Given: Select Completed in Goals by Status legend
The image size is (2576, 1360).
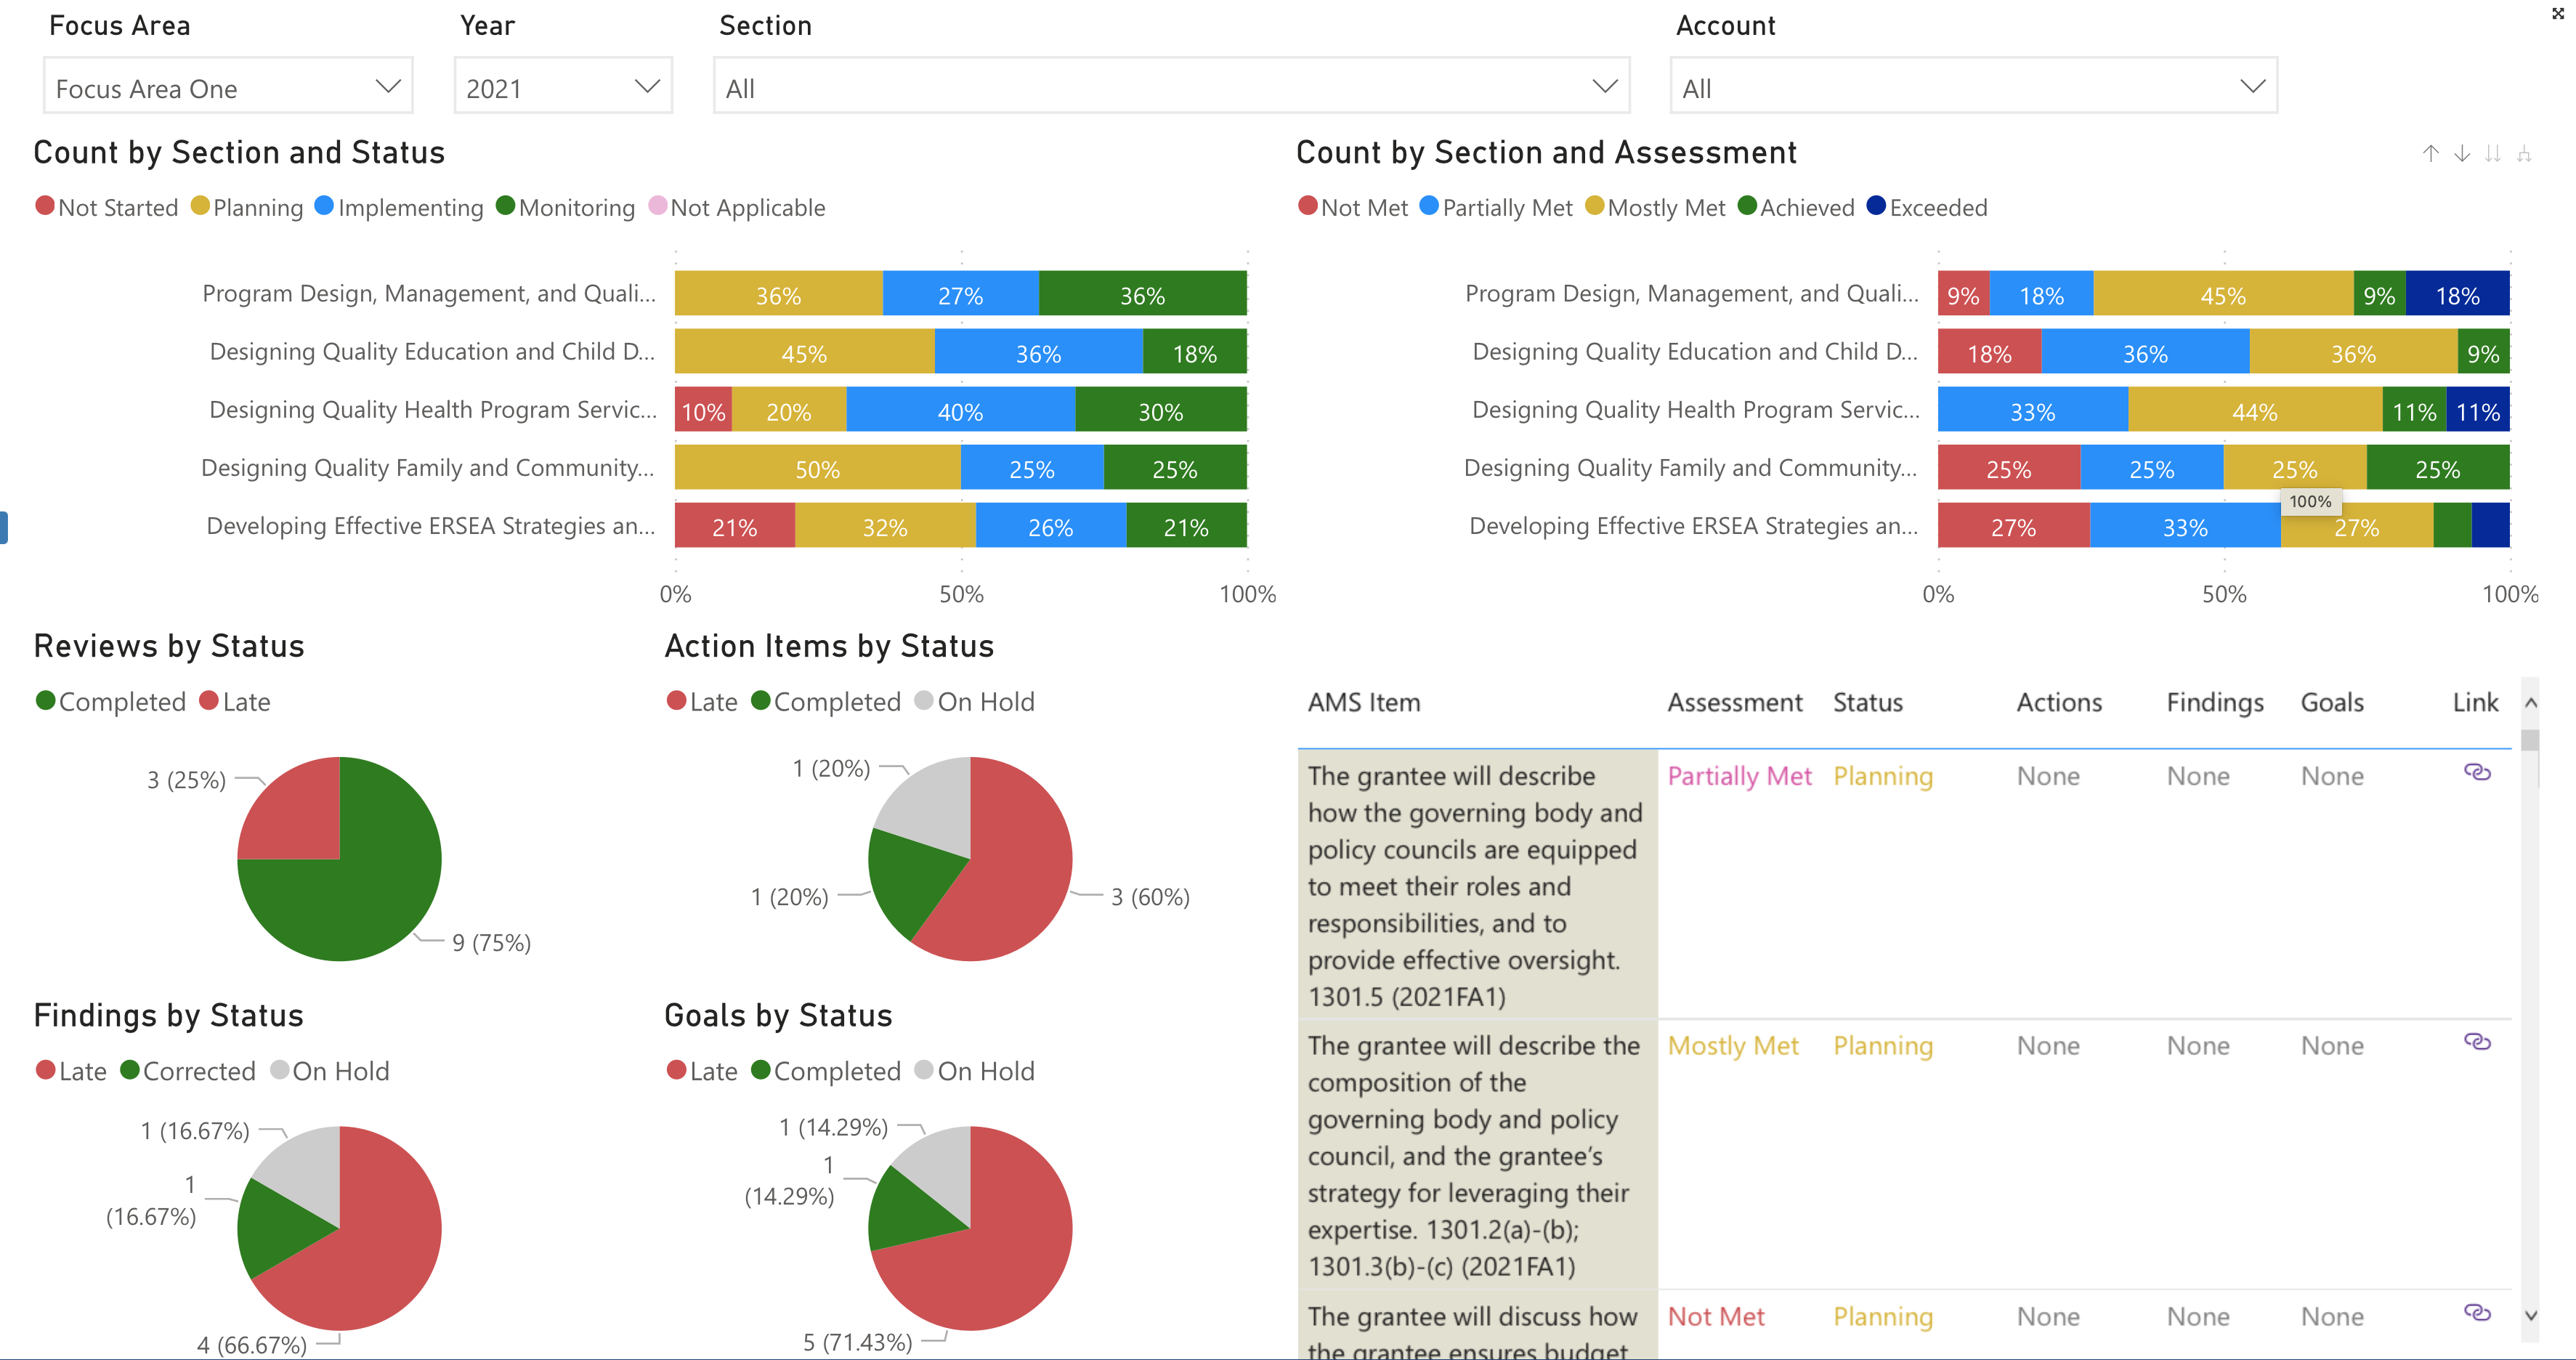Looking at the screenshot, I should (x=826, y=1071).
